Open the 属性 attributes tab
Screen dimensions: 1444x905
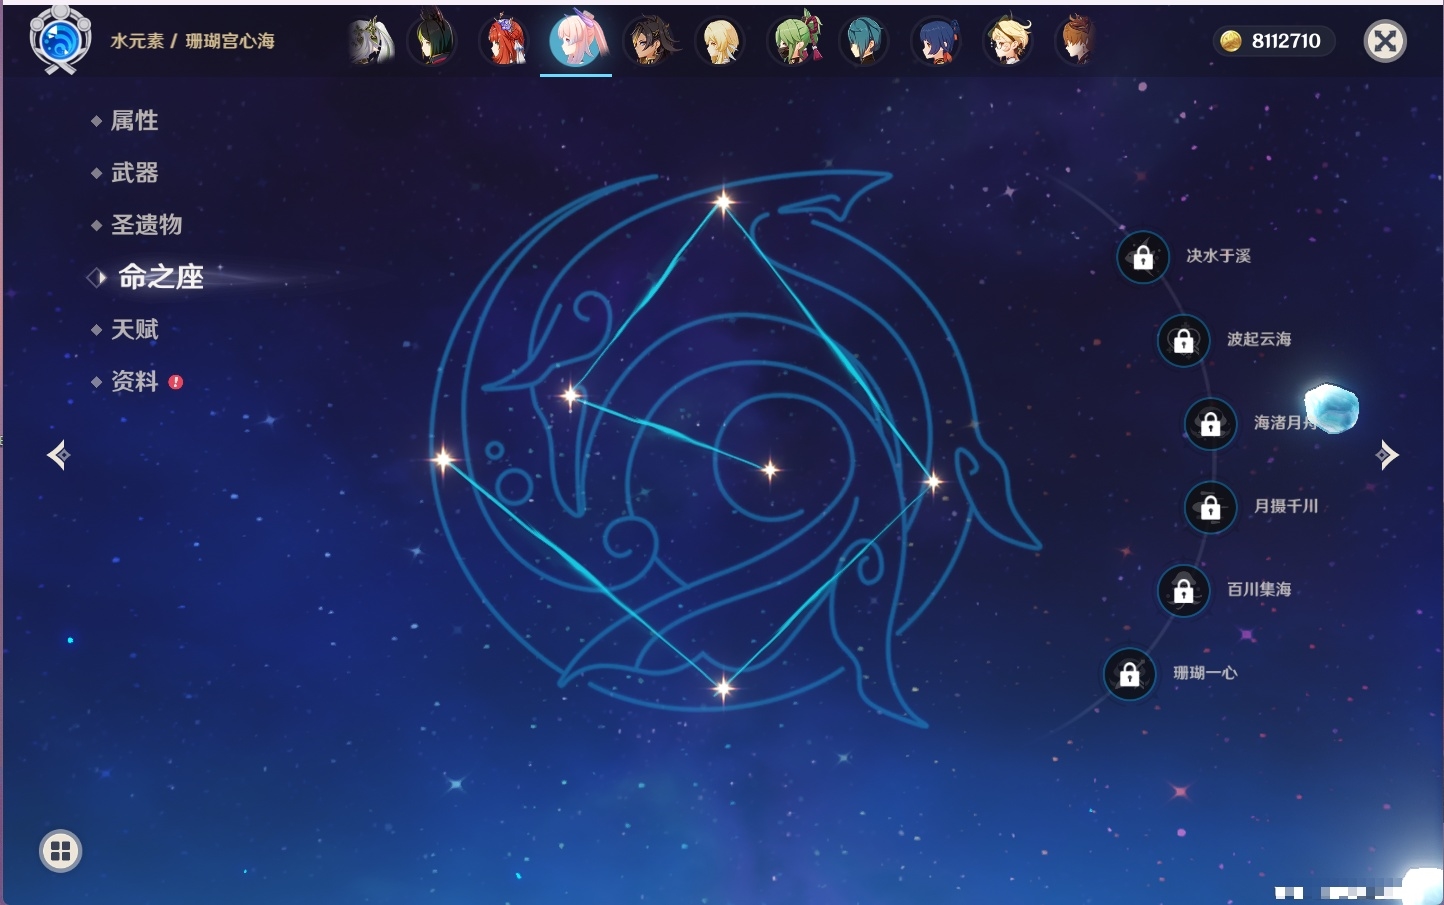click(134, 121)
